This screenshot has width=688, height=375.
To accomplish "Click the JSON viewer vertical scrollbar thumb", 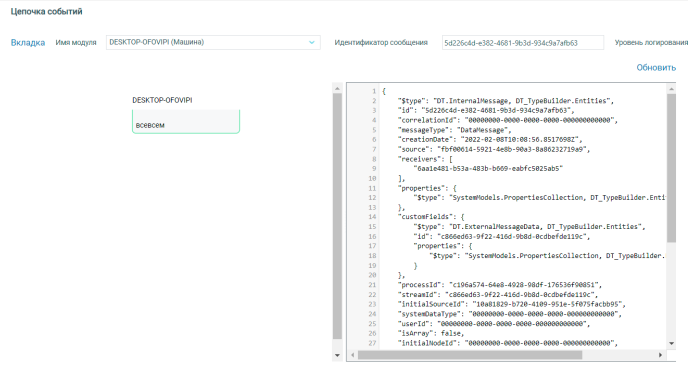I will (x=671, y=168).
